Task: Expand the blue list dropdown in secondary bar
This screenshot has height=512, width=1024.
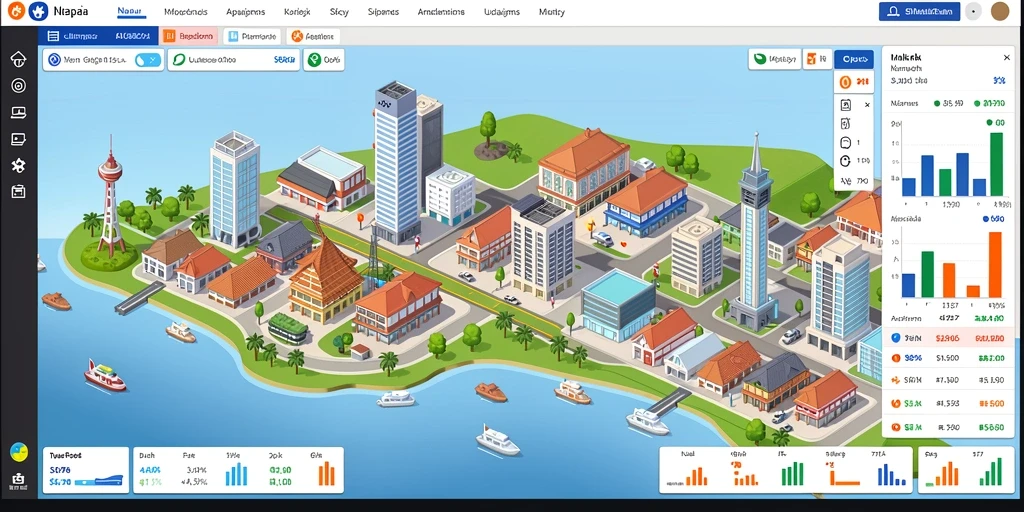Action: 98,37
